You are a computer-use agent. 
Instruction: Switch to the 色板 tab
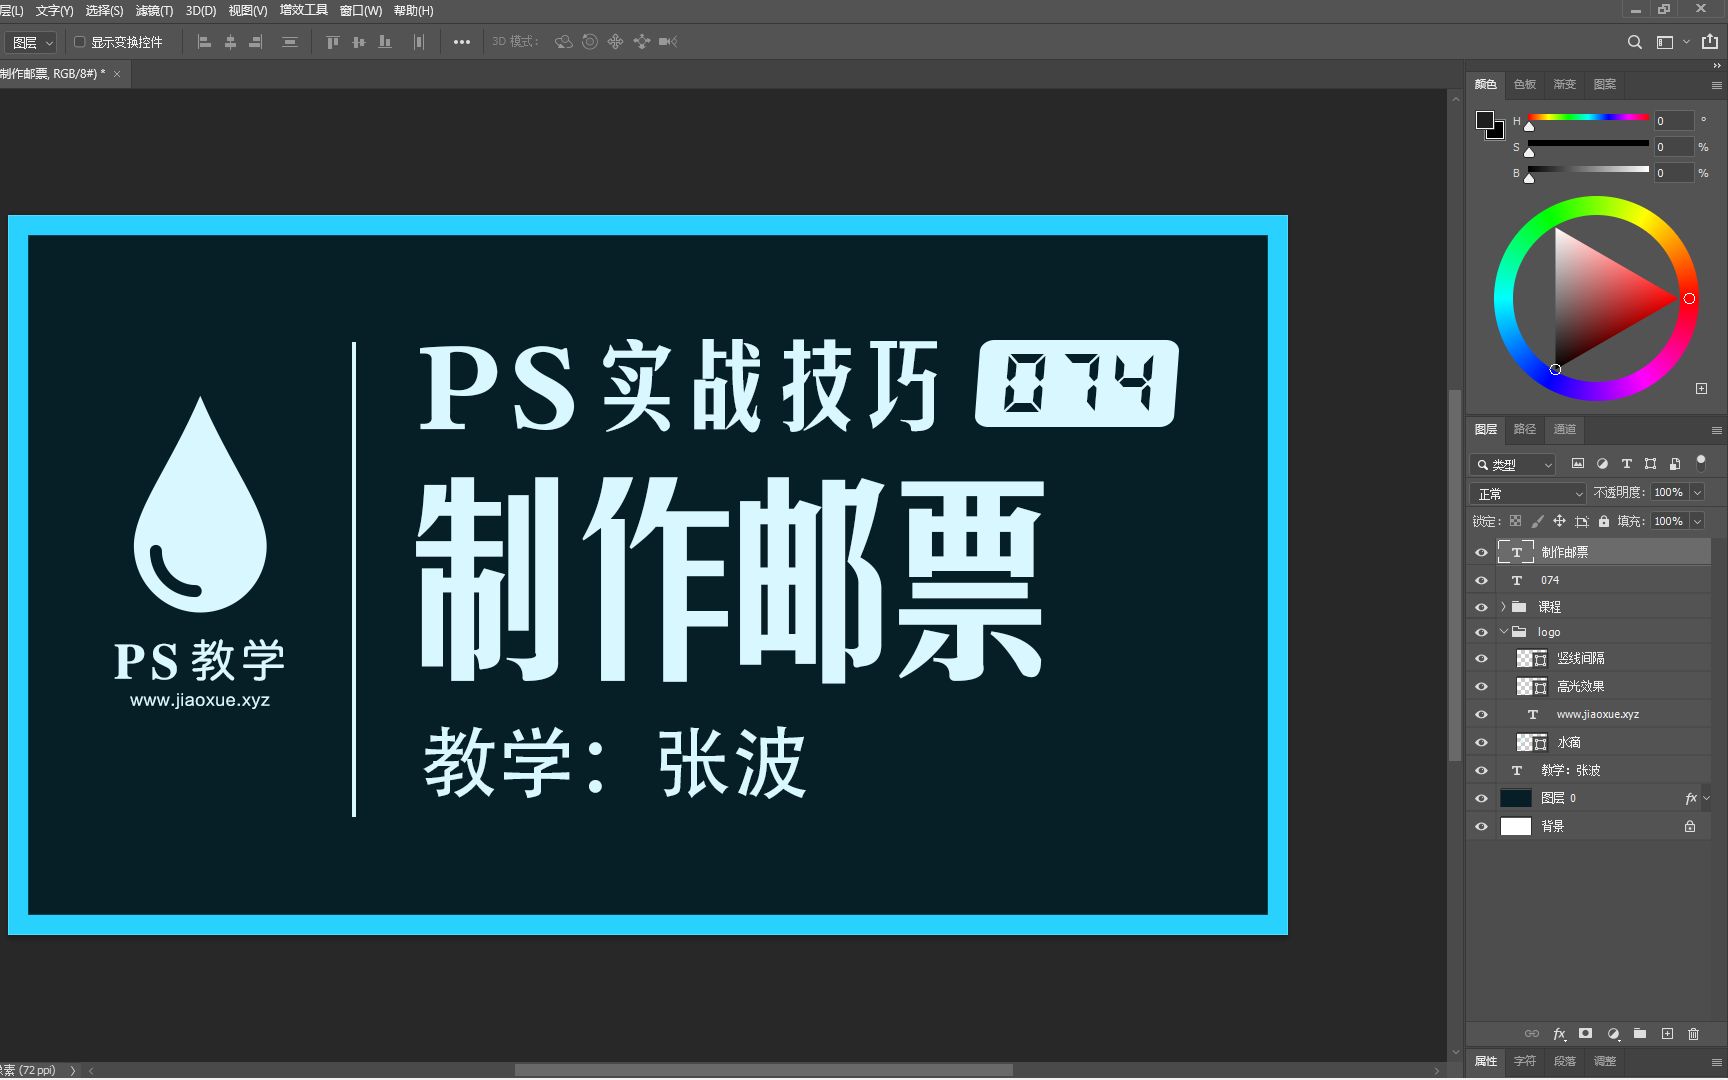[x=1524, y=84]
